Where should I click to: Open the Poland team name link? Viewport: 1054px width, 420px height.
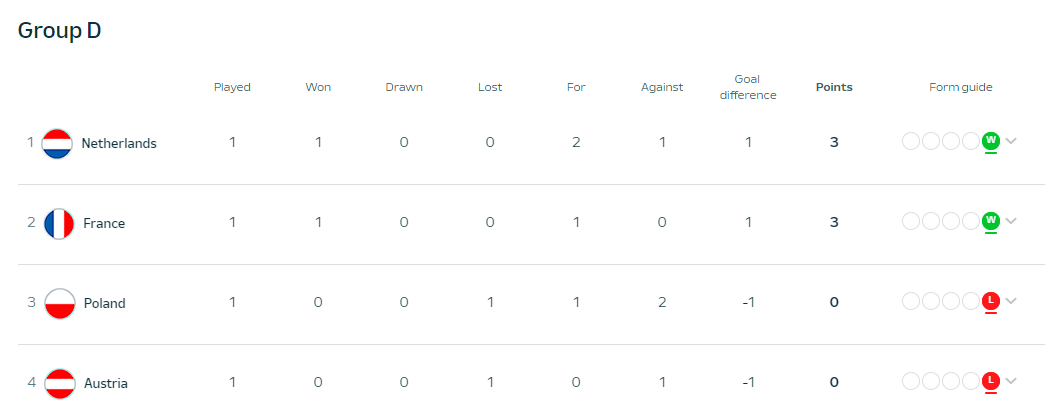point(105,303)
